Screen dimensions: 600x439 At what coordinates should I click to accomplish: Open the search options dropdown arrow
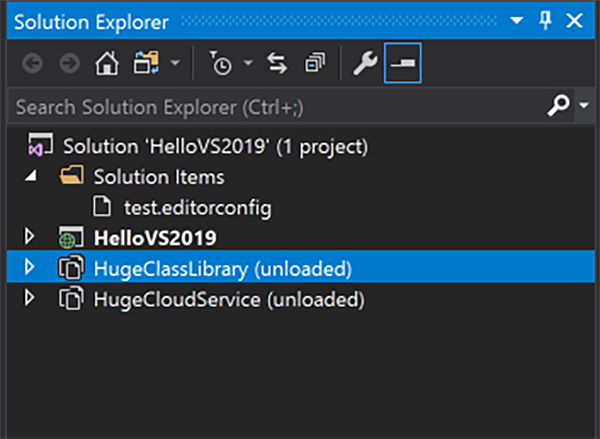click(x=584, y=105)
